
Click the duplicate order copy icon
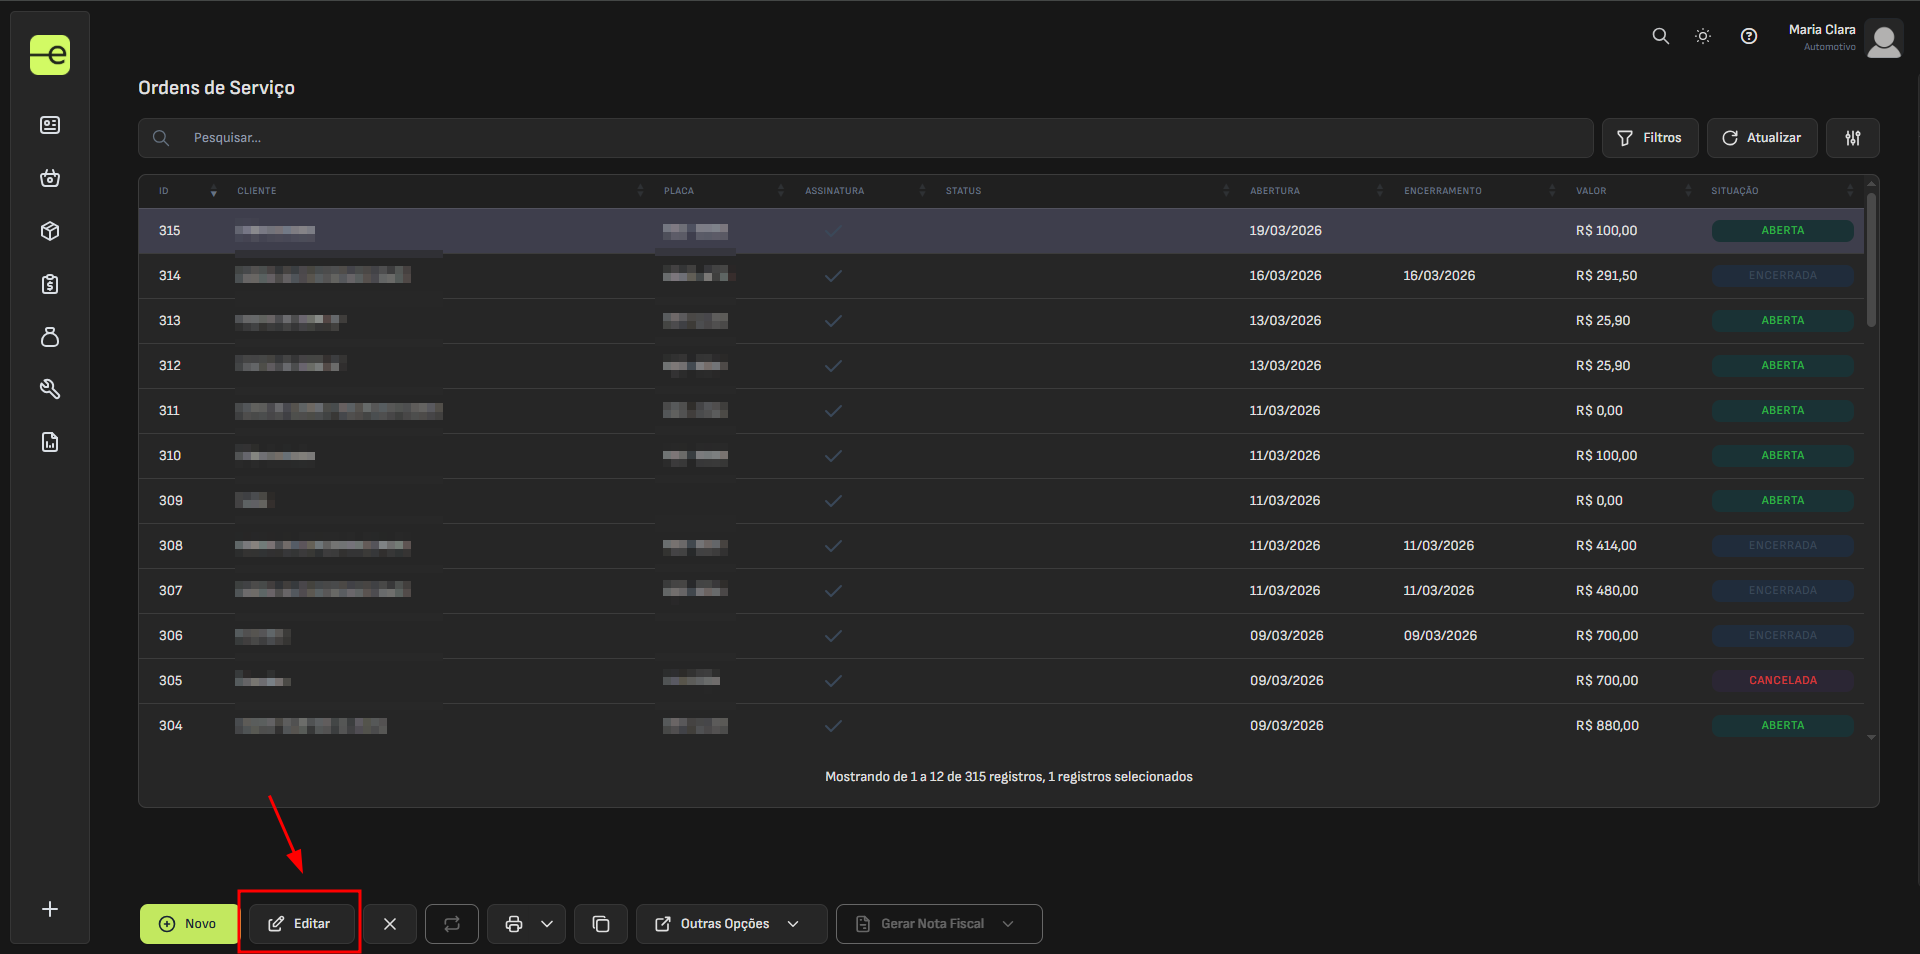601,924
